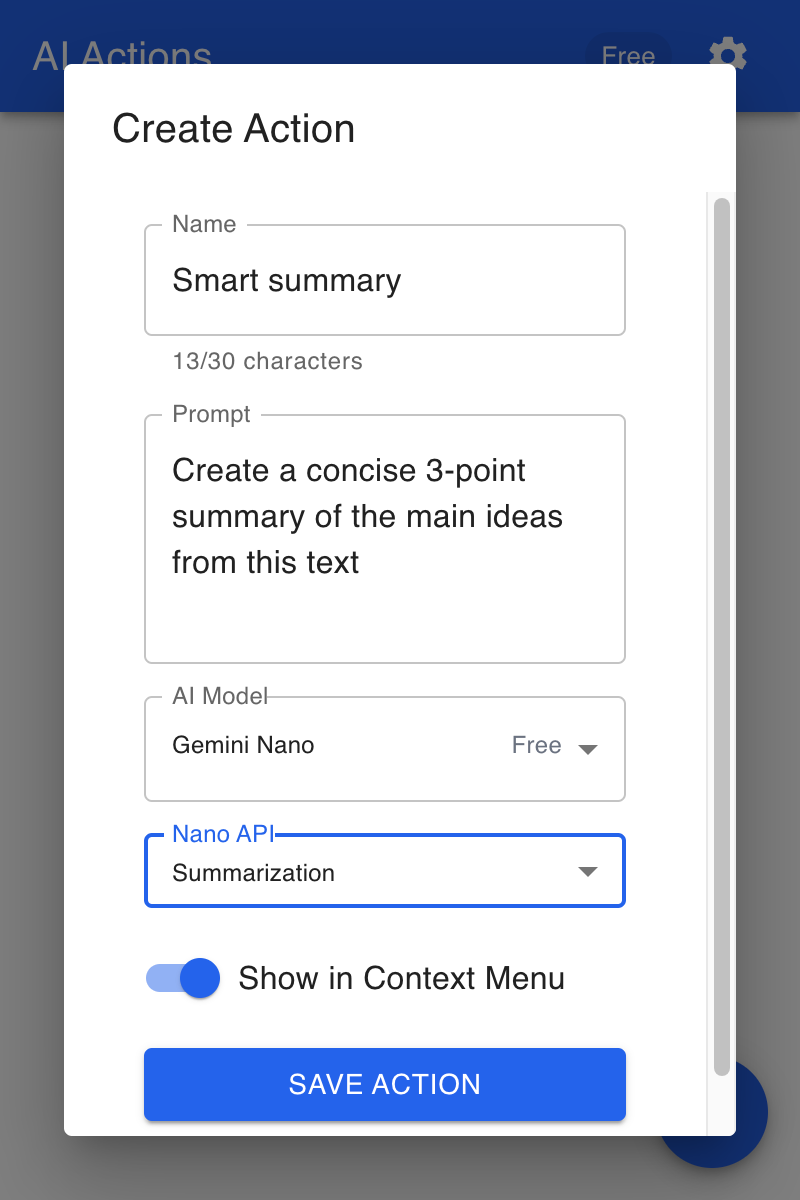Expand the Nano API dropdown
The image size is (800, 1200).
pos(588,871)
